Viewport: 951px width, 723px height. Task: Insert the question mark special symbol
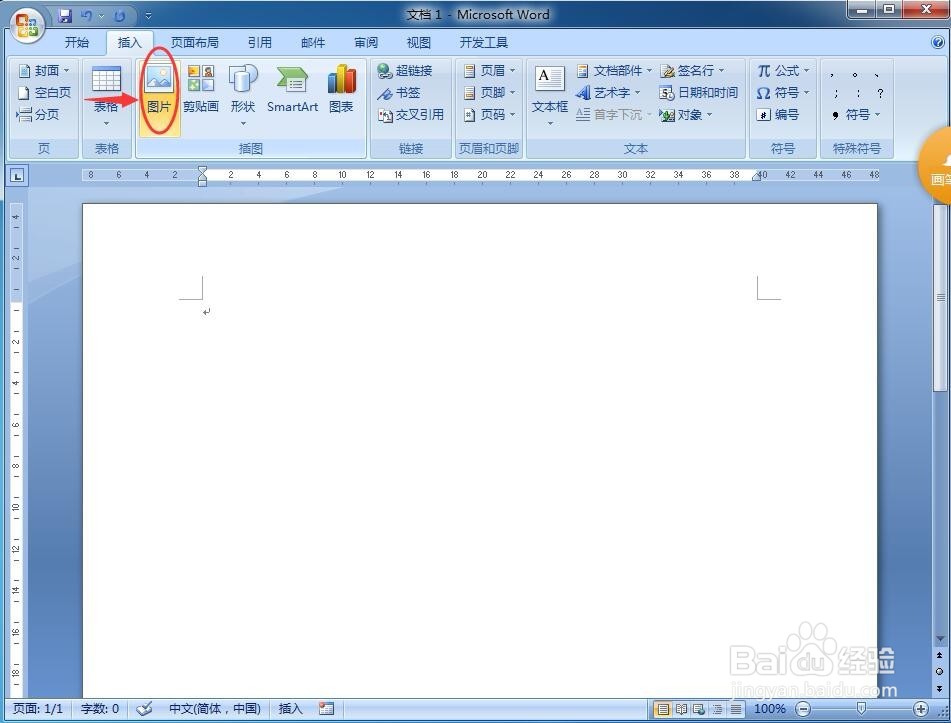click(x=880, y=93)
